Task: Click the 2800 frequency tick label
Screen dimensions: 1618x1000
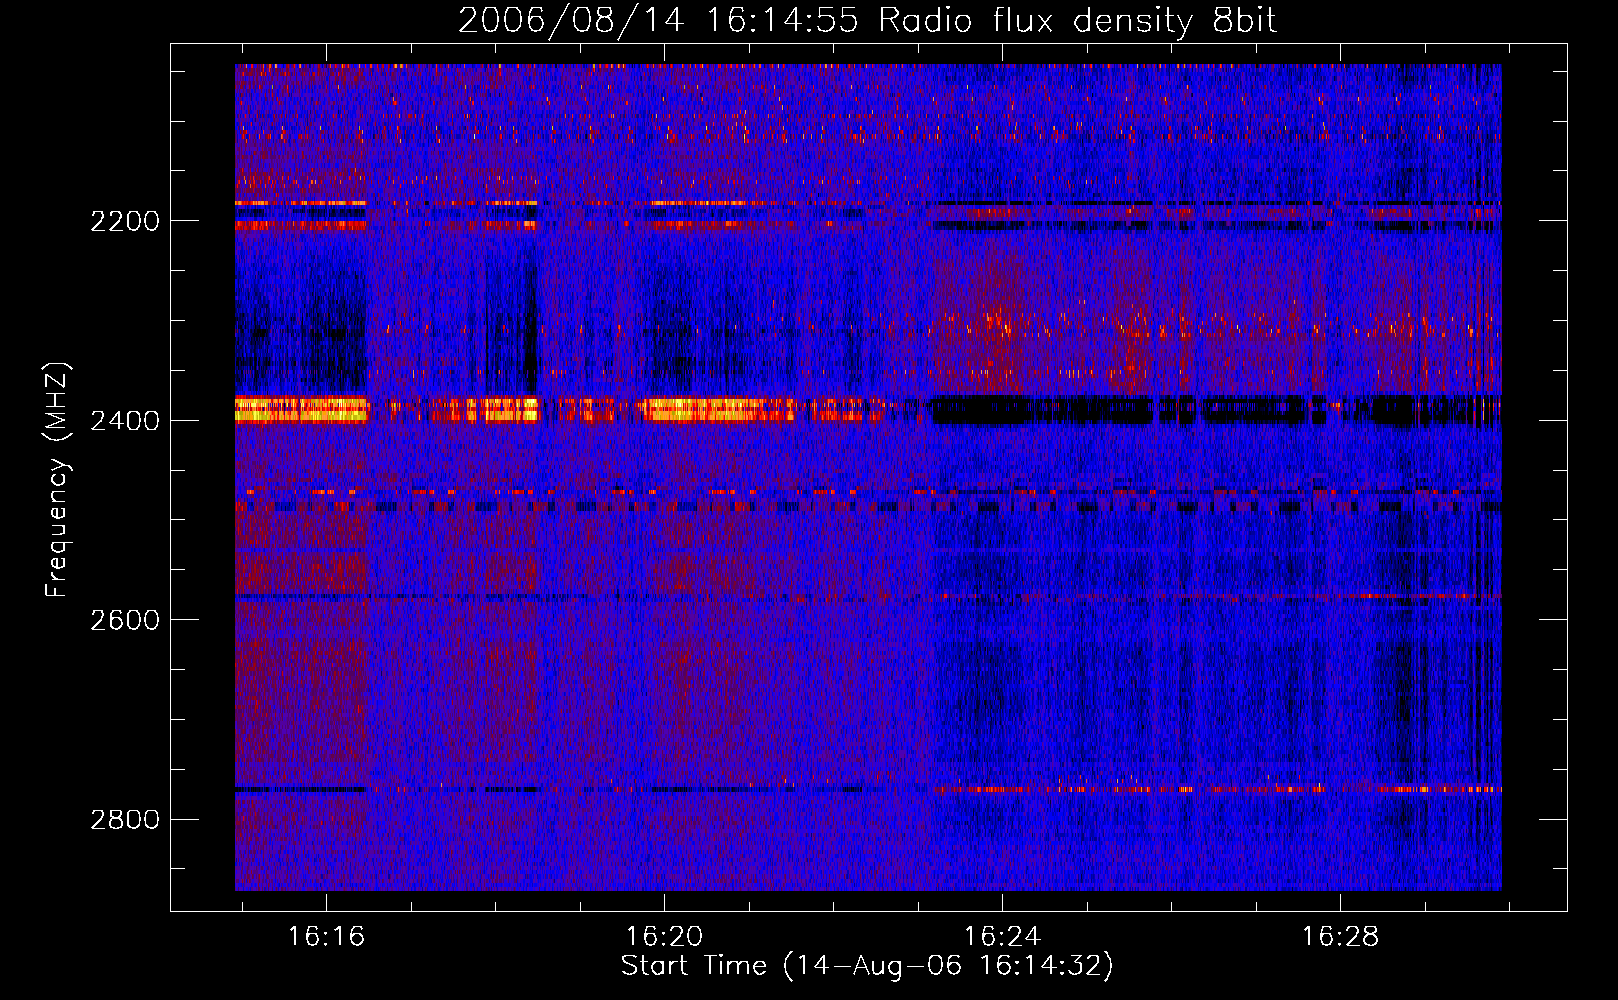Action: pos(125,820)
